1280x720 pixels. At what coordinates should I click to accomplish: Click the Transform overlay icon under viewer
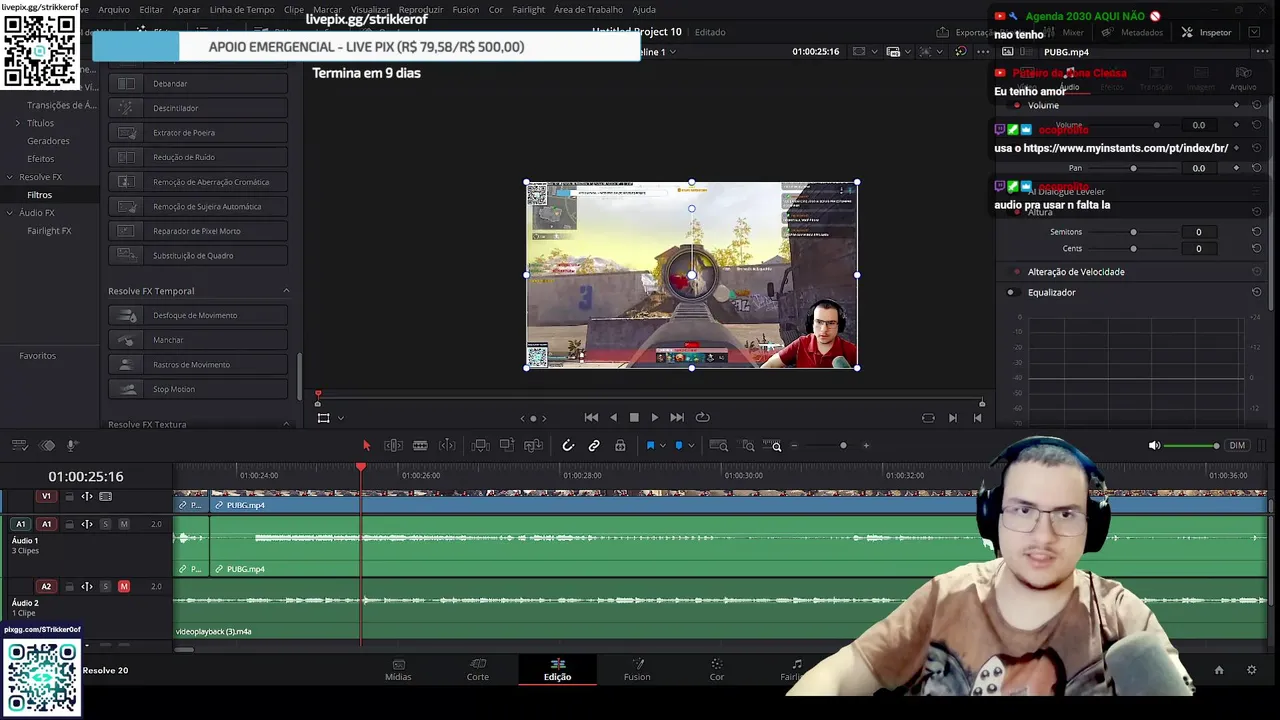323,418
